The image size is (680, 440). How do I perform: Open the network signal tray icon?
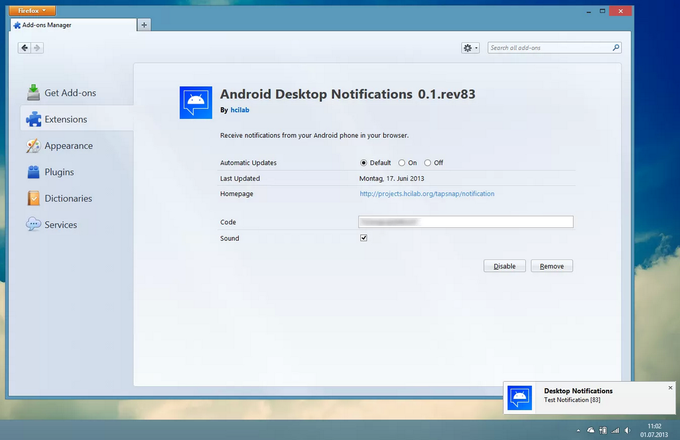pyautogui.click(x=615, y=430)
